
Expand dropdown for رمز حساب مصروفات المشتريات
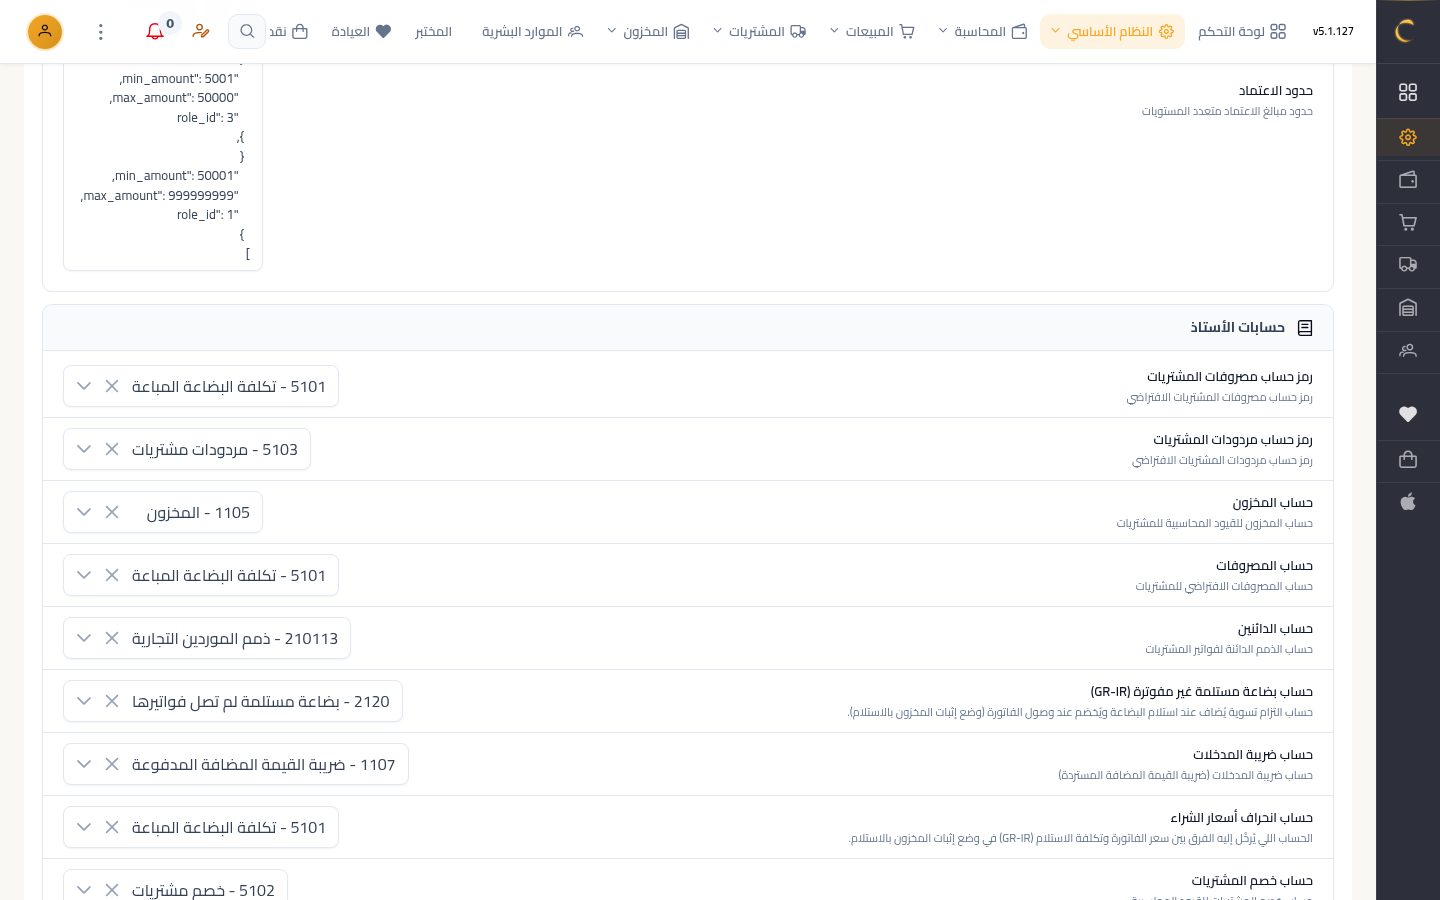[84, 386]
